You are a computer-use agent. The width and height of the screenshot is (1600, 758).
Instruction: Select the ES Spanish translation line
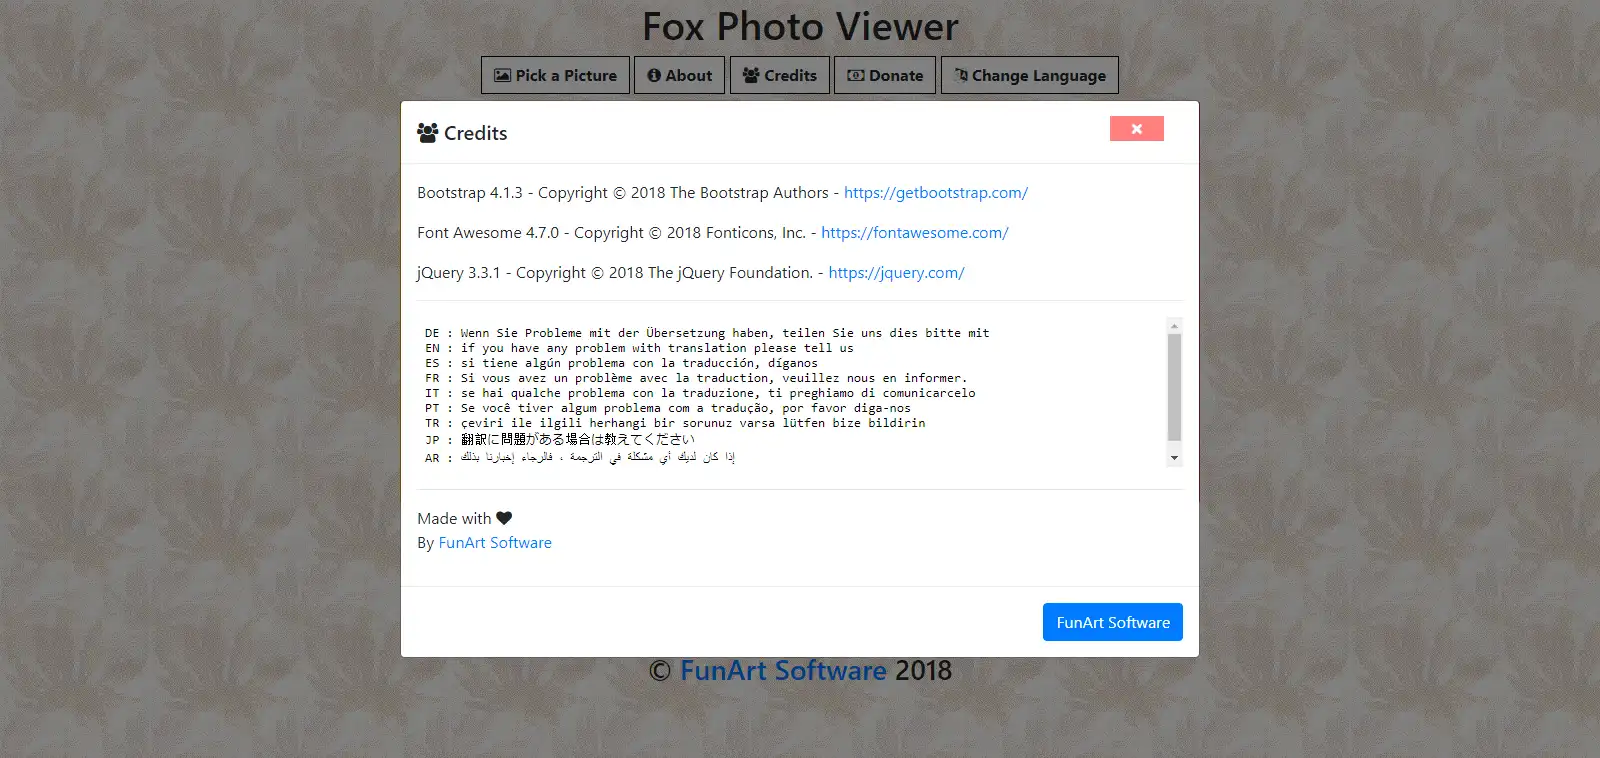click(x=621, y=363)
